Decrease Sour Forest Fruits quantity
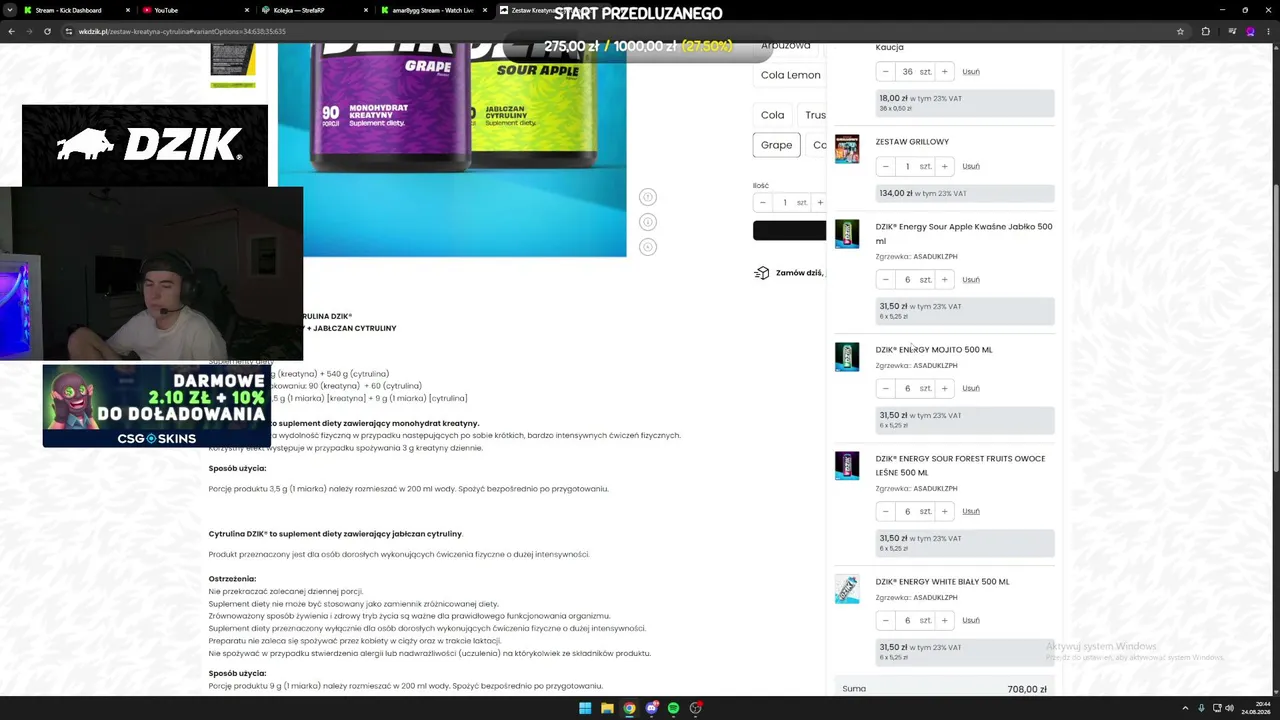The image size is (1280, 720). (x=885, y=511)
